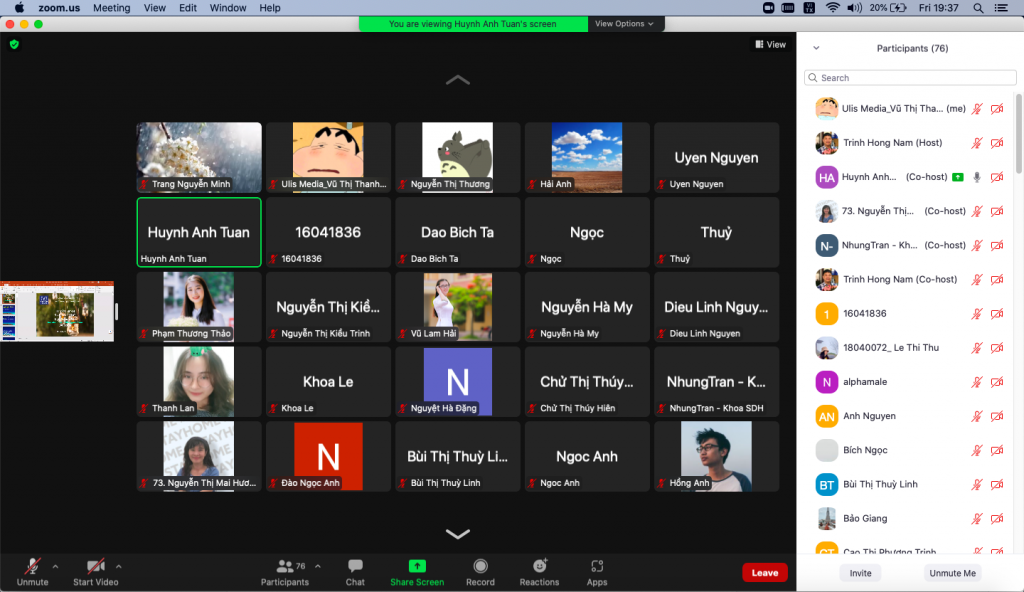Viewport: 1024px width, 592px height.
Task: Go to next gallery page arrow
Action: (457, 534)
